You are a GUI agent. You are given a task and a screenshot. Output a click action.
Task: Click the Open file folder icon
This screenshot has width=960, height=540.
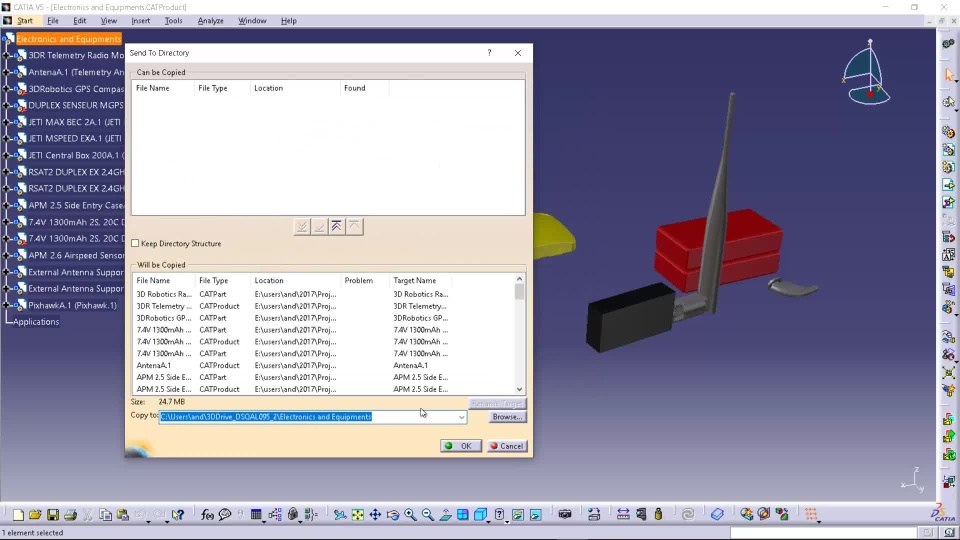point(35,515)
